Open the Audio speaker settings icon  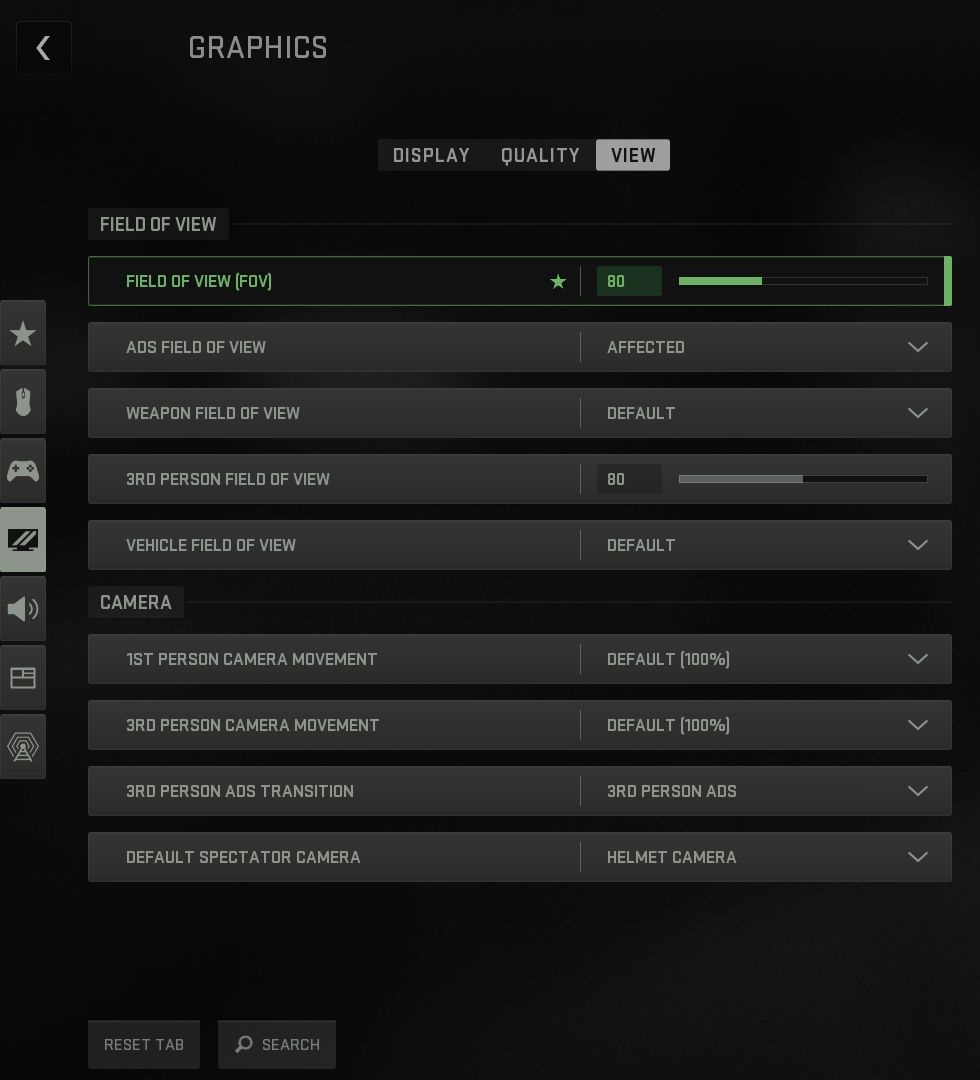coord(23,609)
